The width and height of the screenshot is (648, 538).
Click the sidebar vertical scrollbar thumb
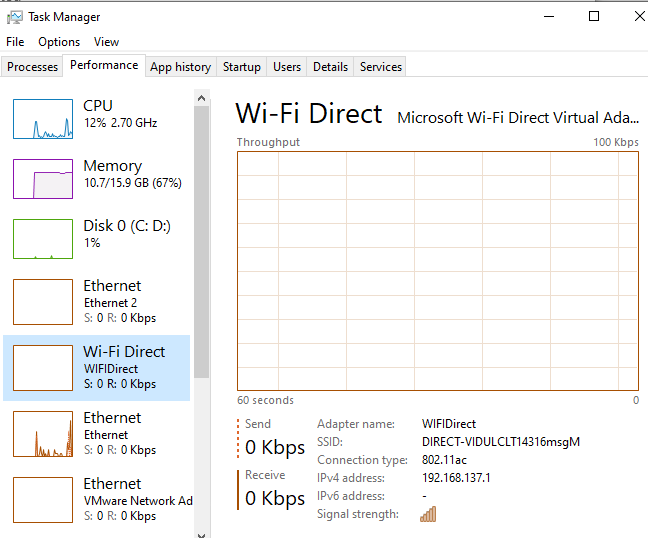point(202,242)
